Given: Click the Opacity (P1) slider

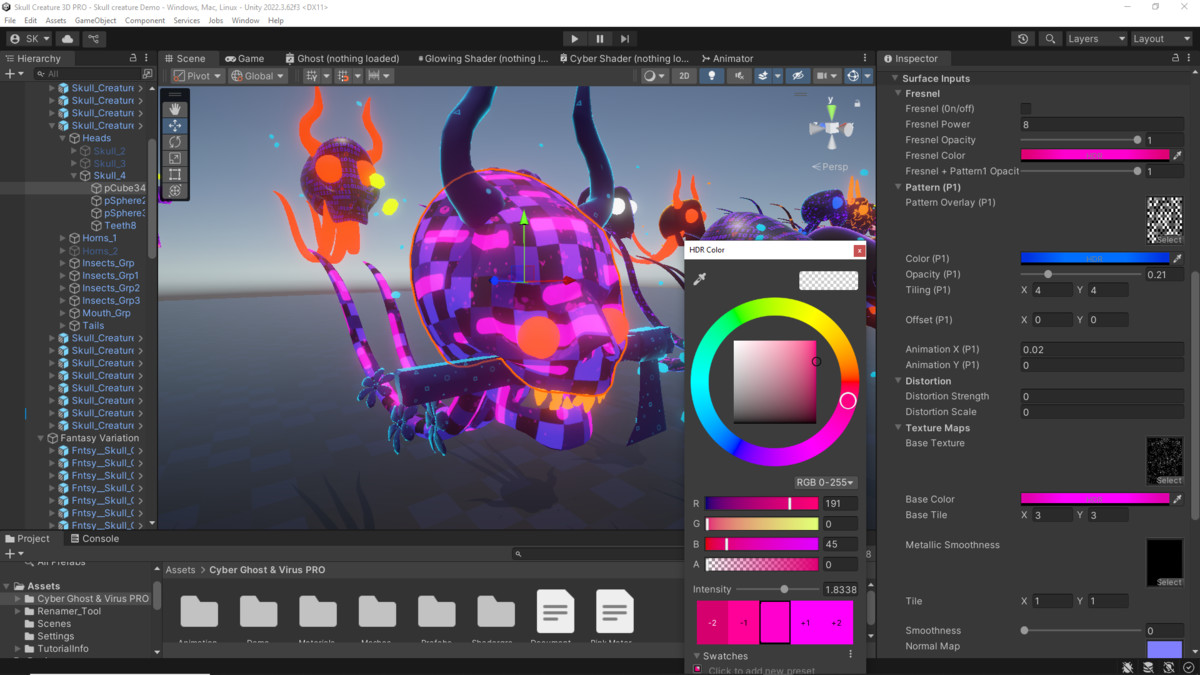Looking at the screenshot, I should point(1079,274).
